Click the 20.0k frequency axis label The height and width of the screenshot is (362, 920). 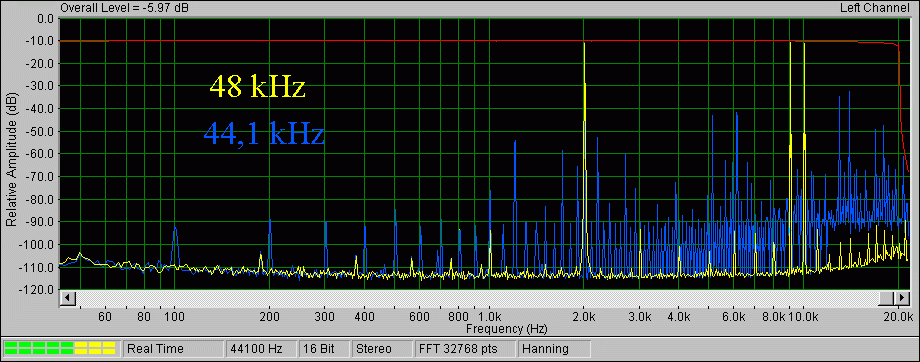tap(899, 317)
